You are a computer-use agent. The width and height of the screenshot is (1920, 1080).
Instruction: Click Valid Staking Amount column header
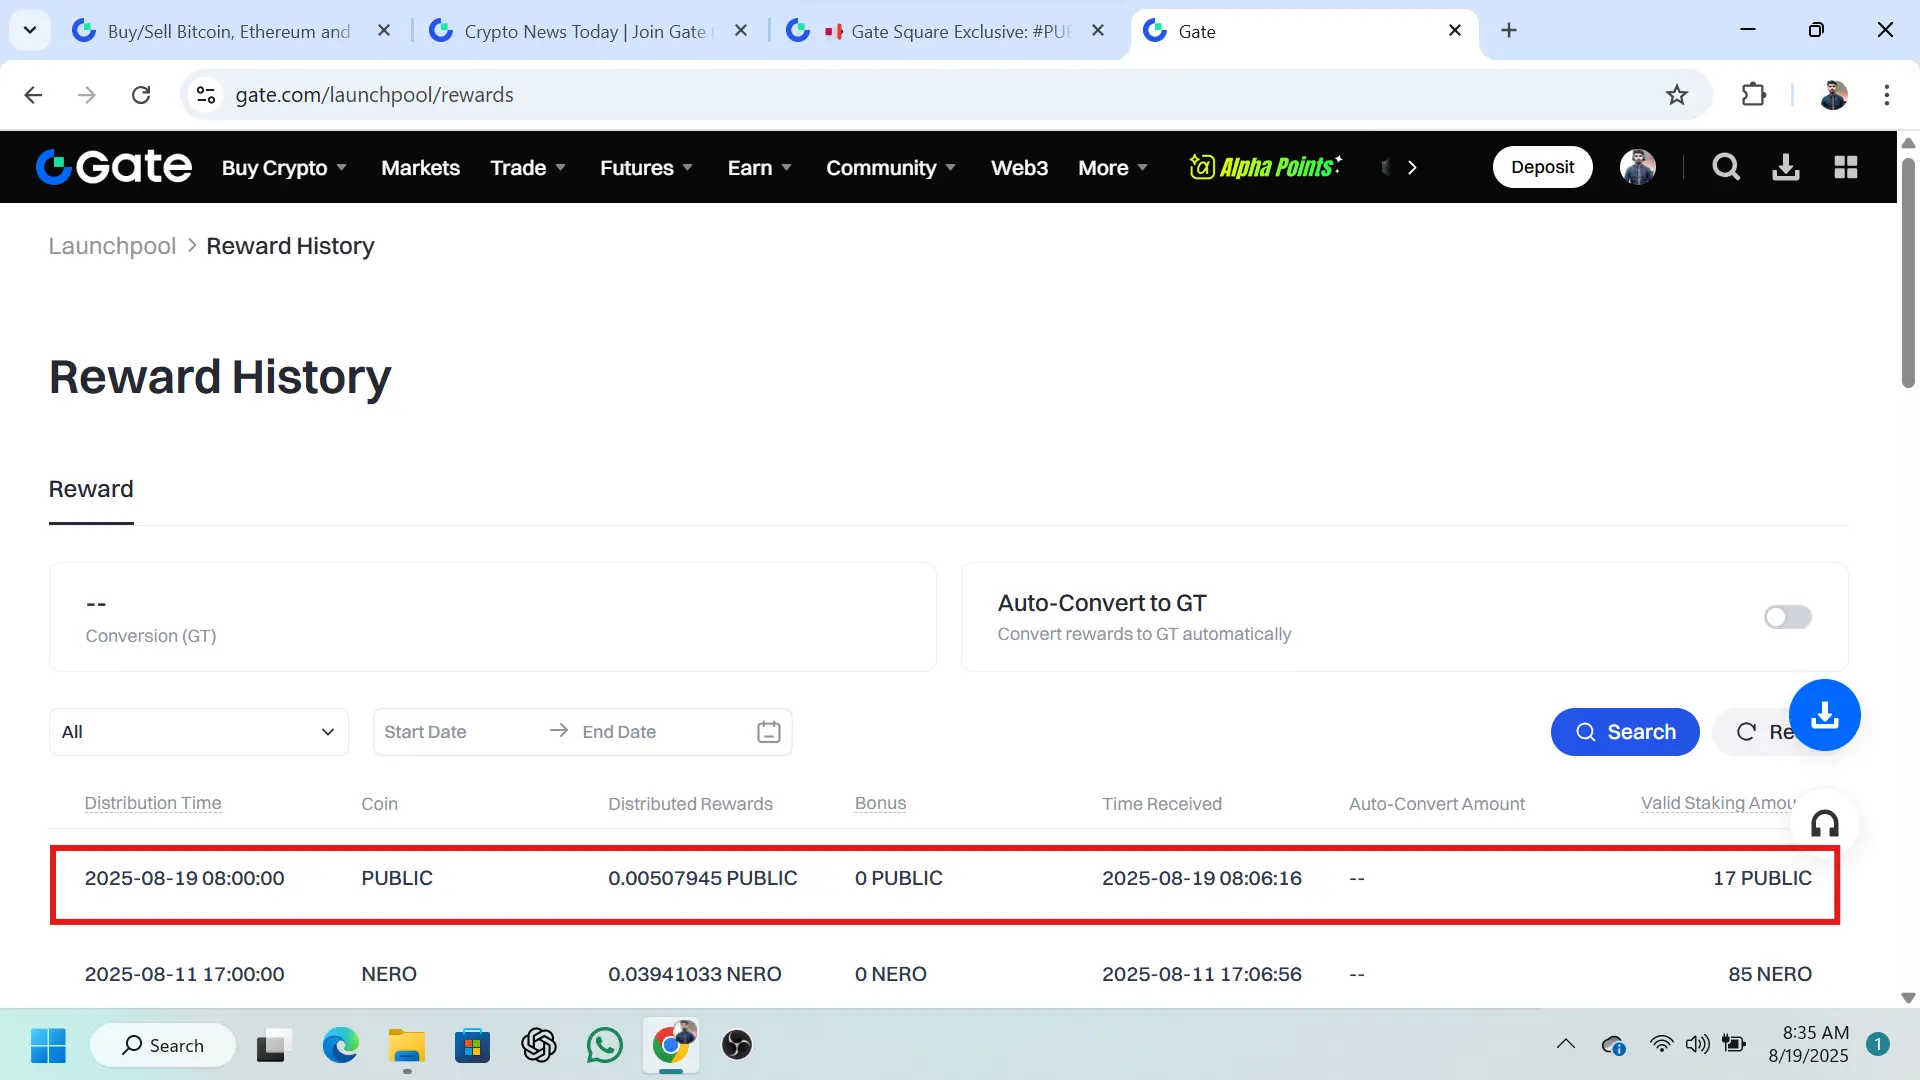click(x=1718, y=803)
